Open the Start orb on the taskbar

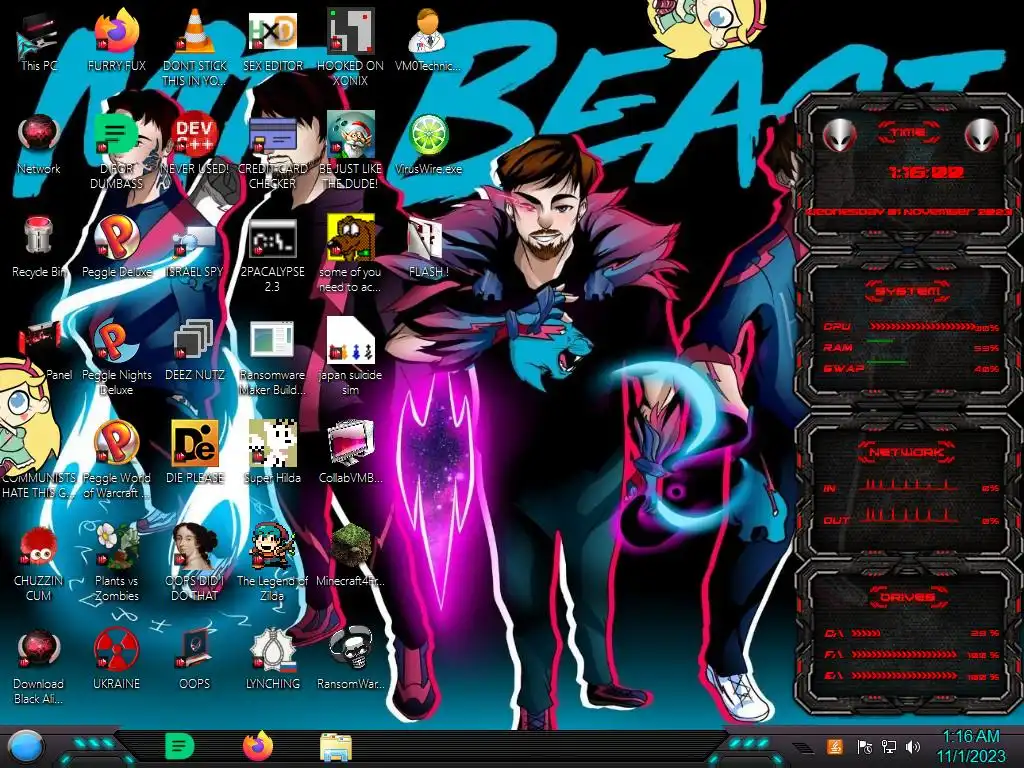coord(25,748)
